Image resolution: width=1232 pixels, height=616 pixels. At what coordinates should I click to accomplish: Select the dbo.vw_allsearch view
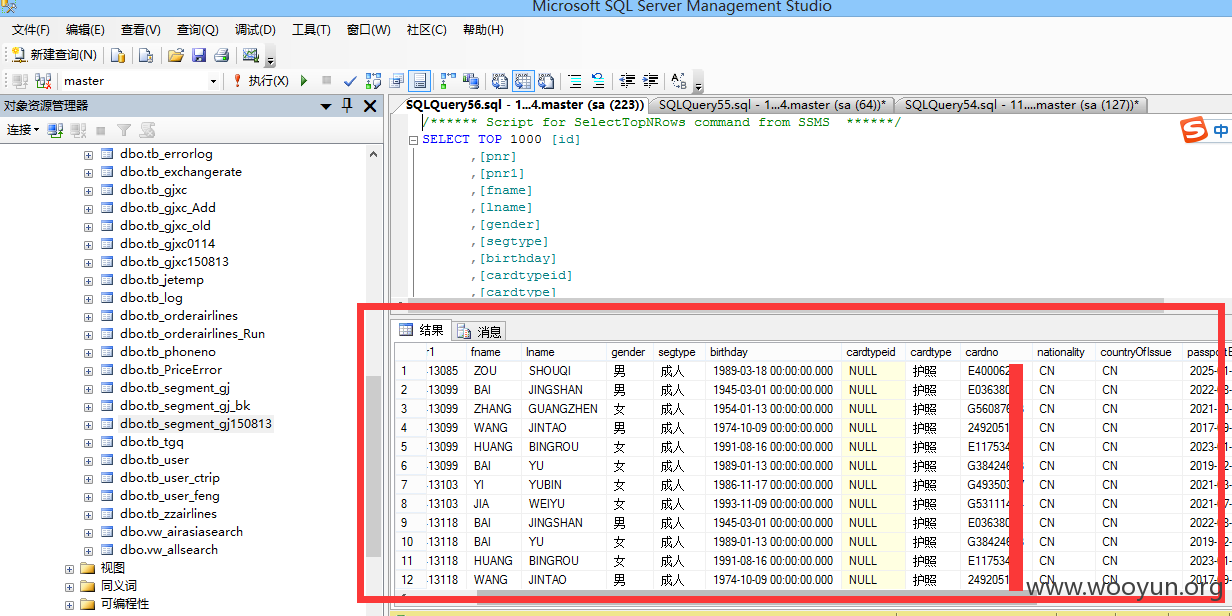point(169,550)
